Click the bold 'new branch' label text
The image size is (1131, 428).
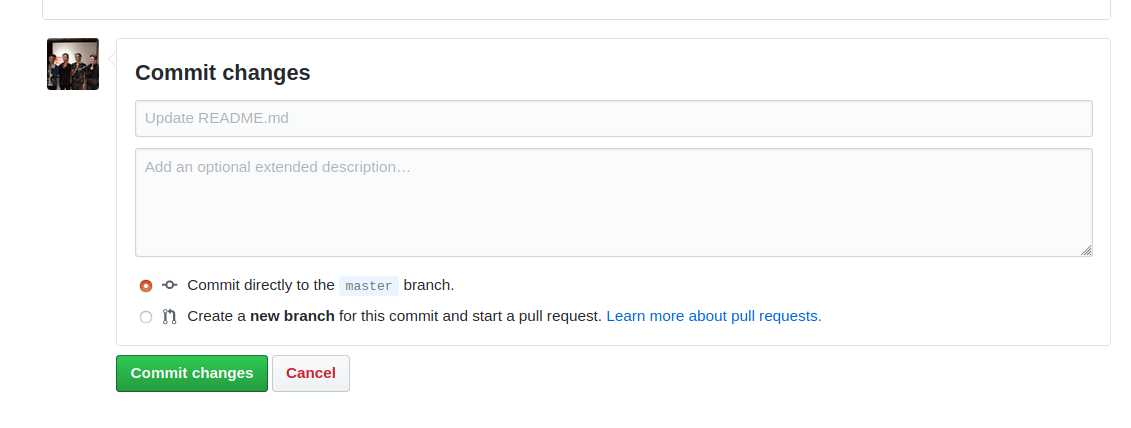click(292, 316)
